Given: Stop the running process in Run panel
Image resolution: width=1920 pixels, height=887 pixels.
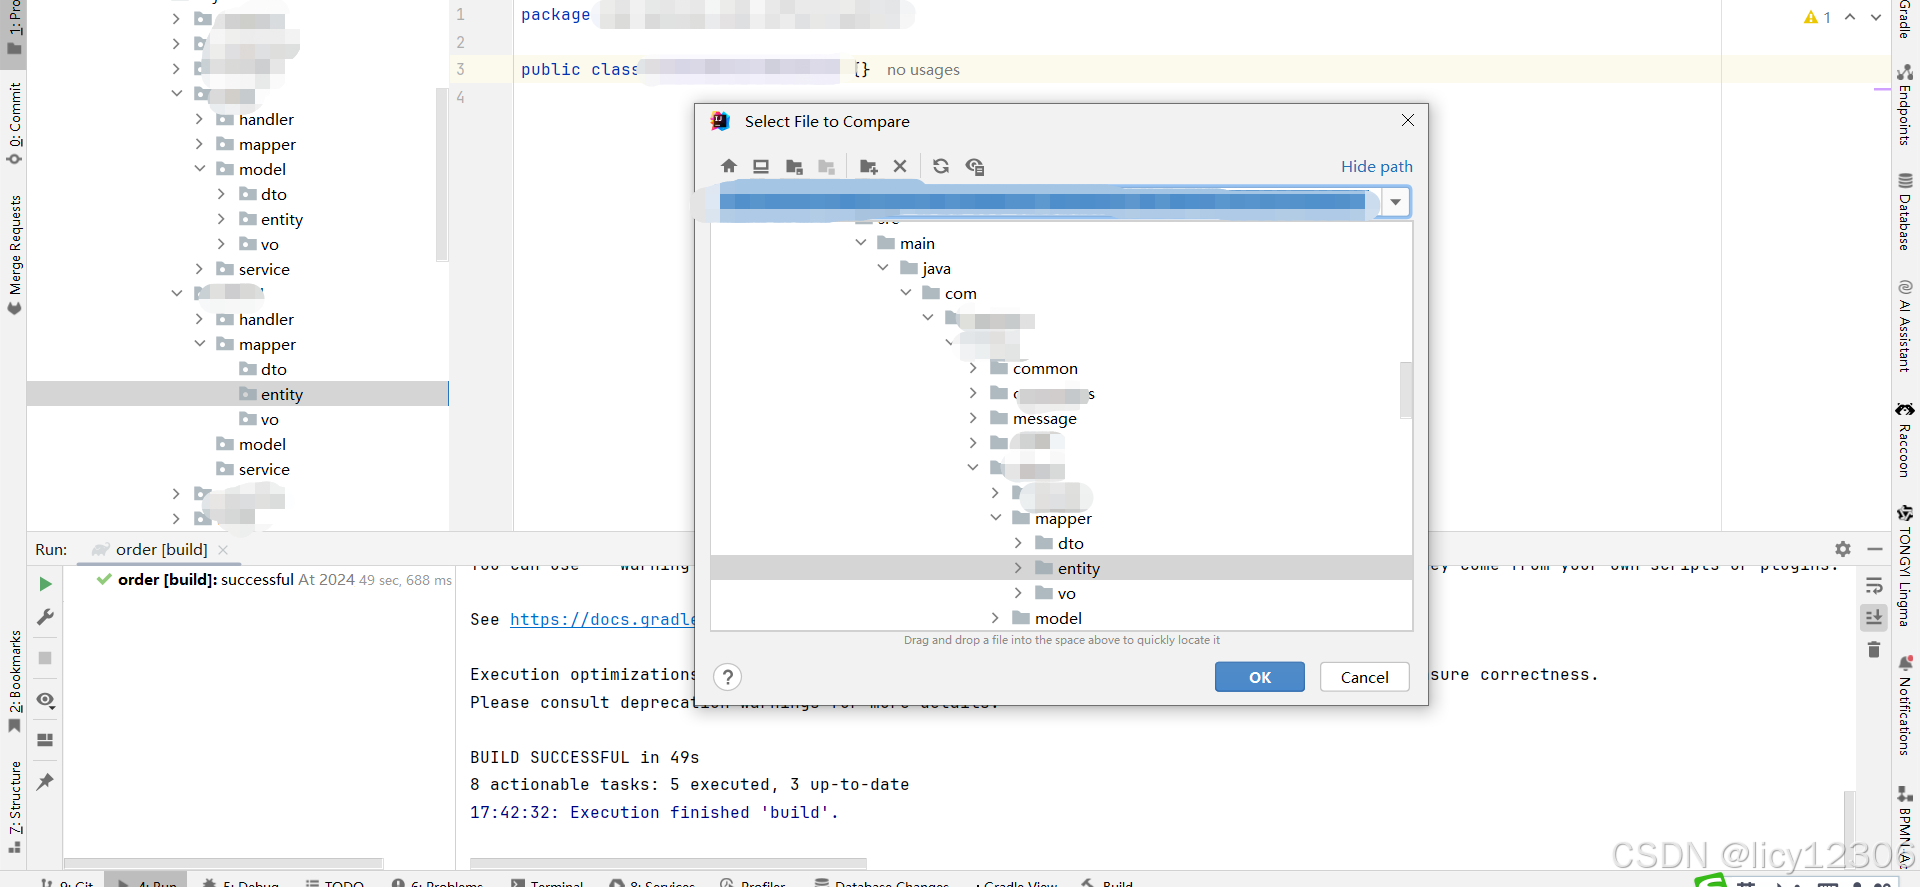Looking at the screenshot, I should 45,658.
